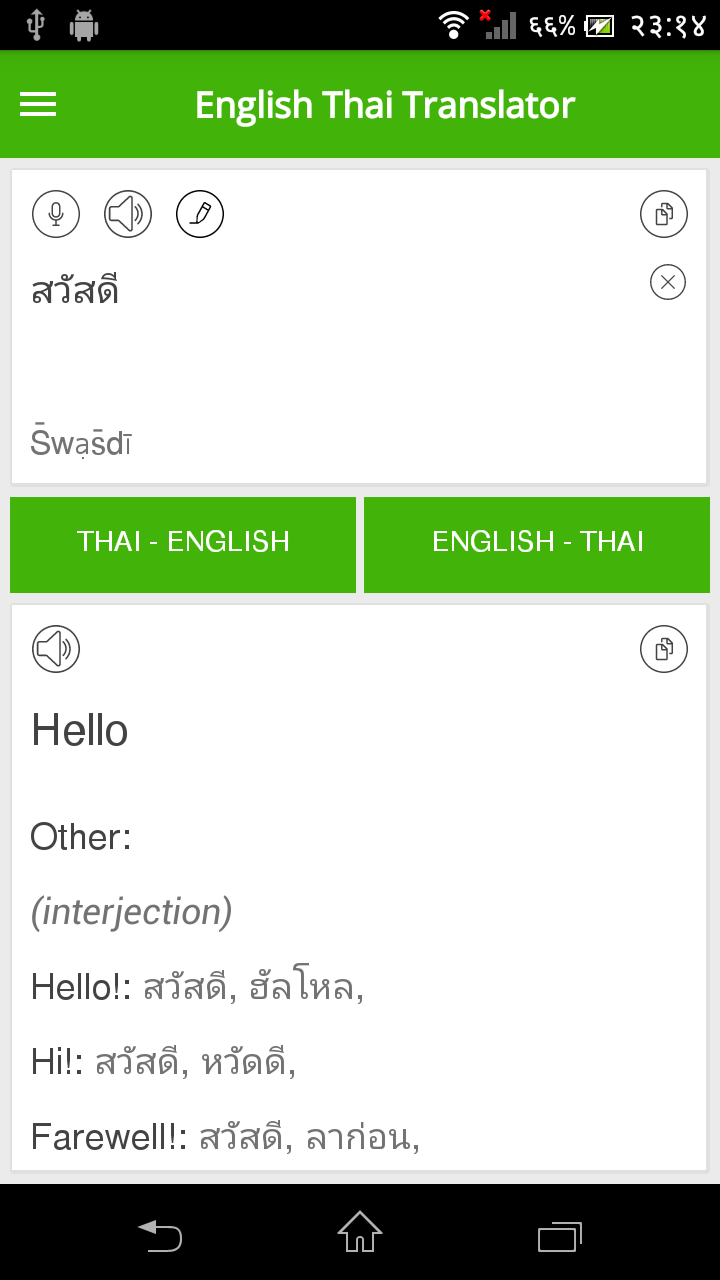Copy the translation result text
The width and height of the screenshot is (720, 1280).
(663, 648)
